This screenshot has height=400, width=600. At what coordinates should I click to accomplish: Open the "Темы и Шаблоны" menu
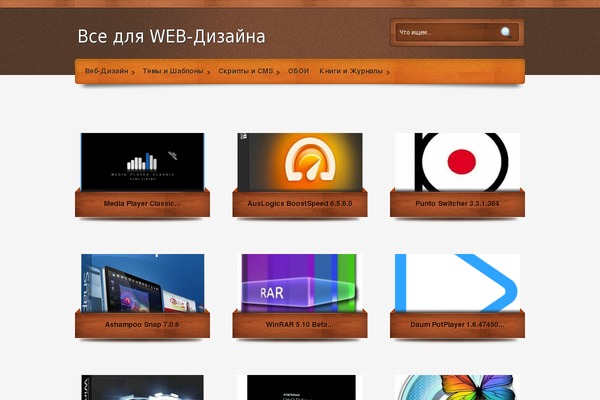(173, 71)
